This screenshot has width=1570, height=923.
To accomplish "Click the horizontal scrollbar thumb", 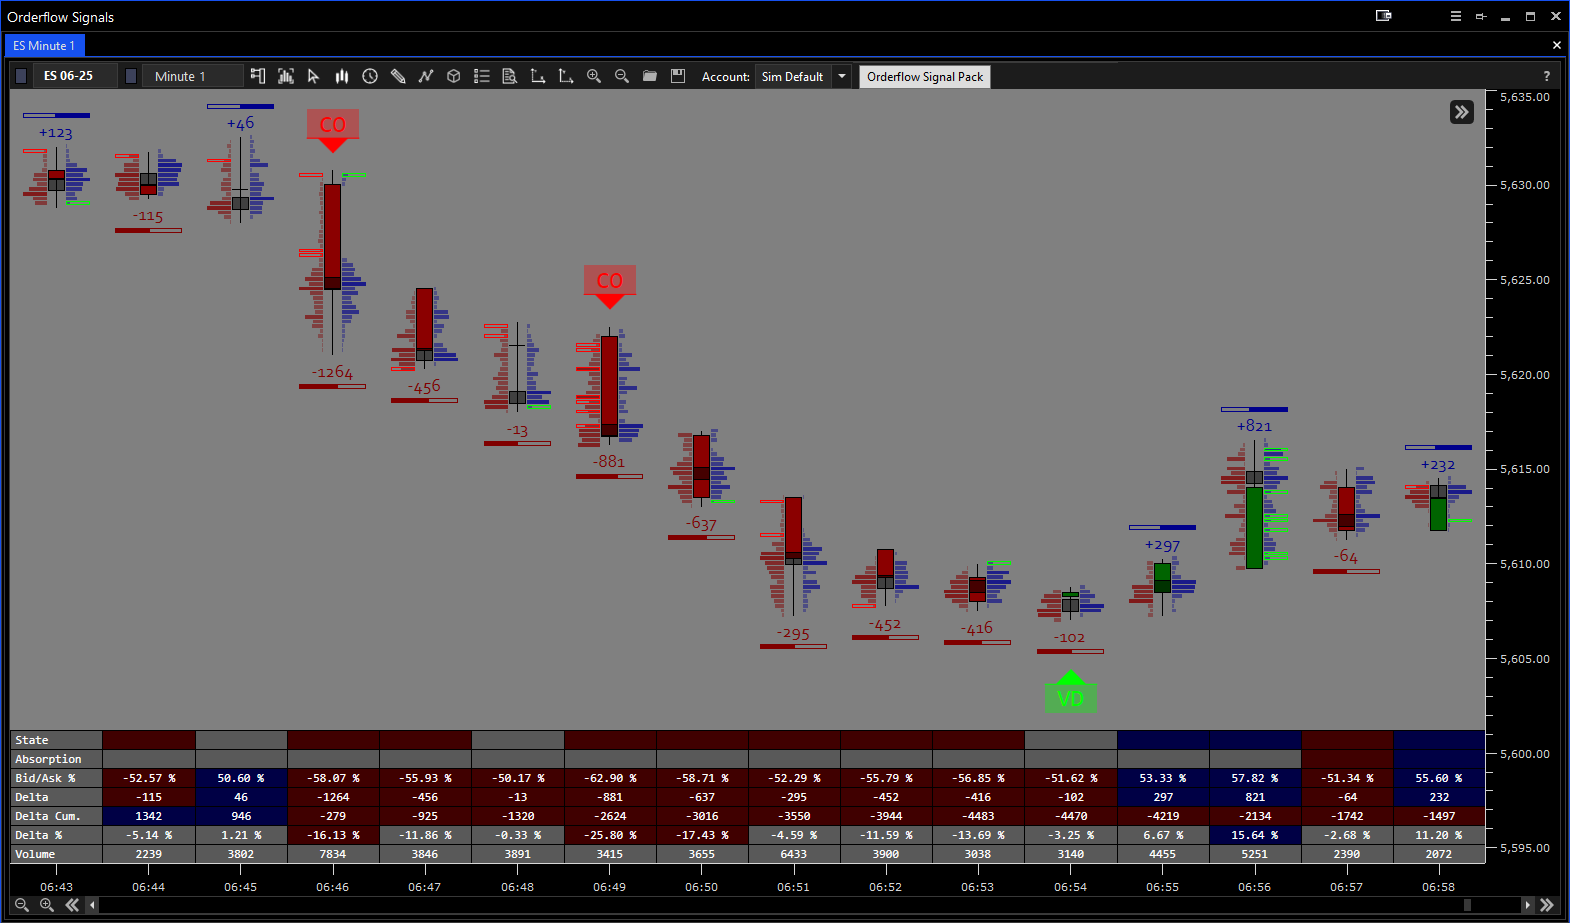I will click(x=1467, y=905).
